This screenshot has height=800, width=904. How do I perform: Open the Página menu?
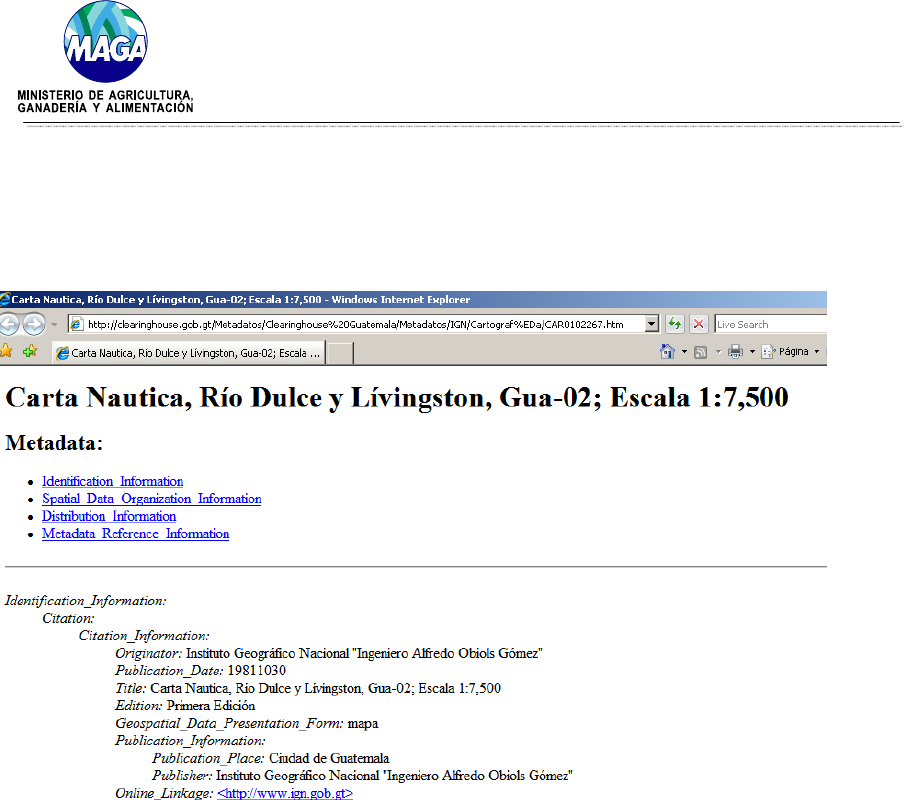(790, 352)
